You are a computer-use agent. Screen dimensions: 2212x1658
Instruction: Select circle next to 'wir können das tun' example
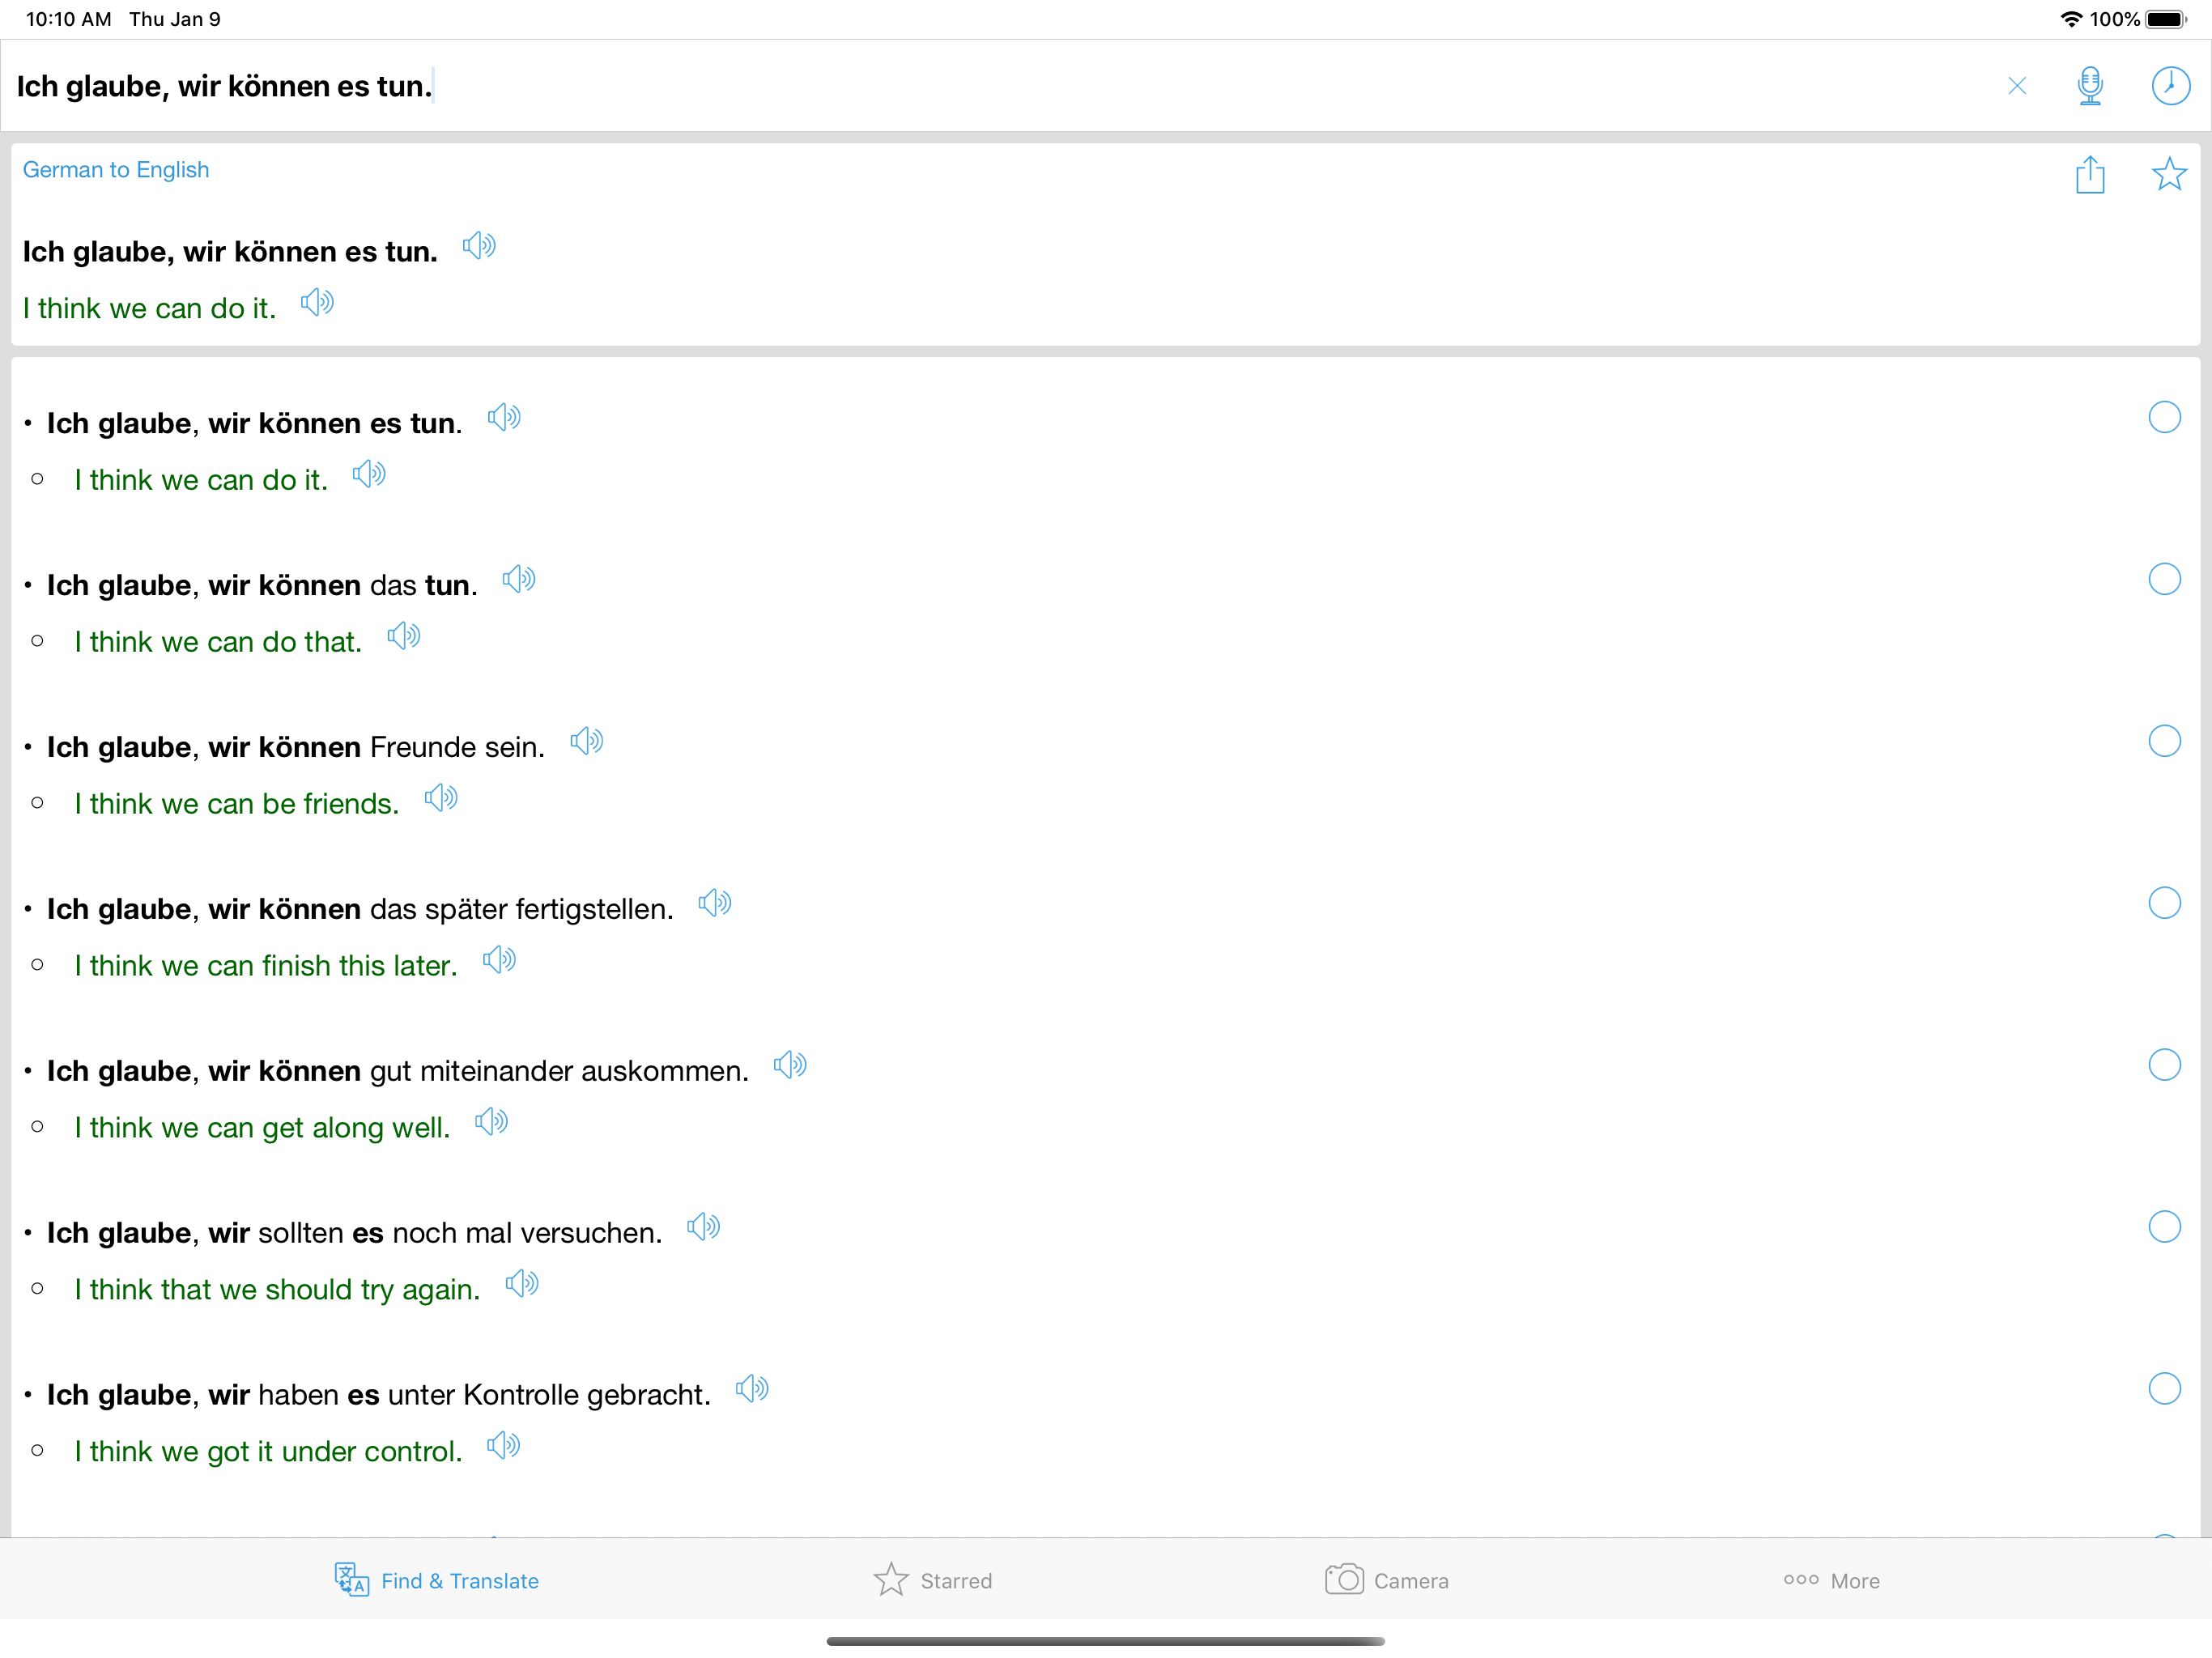pyautogui.click(x=2164, y=579)
